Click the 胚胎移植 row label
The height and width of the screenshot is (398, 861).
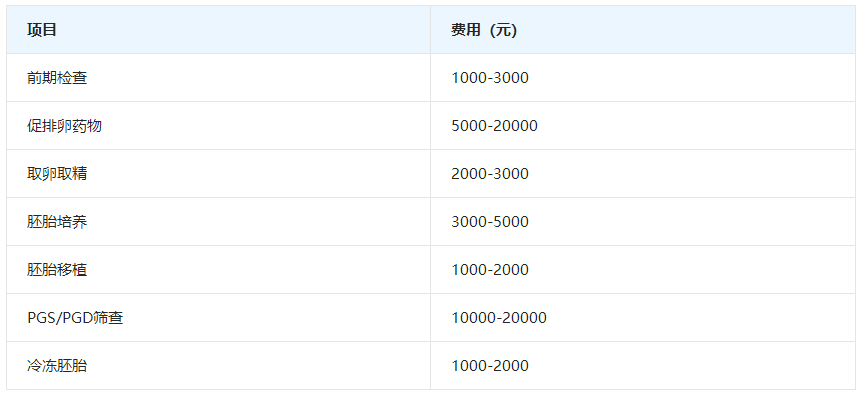coord(57,270)
